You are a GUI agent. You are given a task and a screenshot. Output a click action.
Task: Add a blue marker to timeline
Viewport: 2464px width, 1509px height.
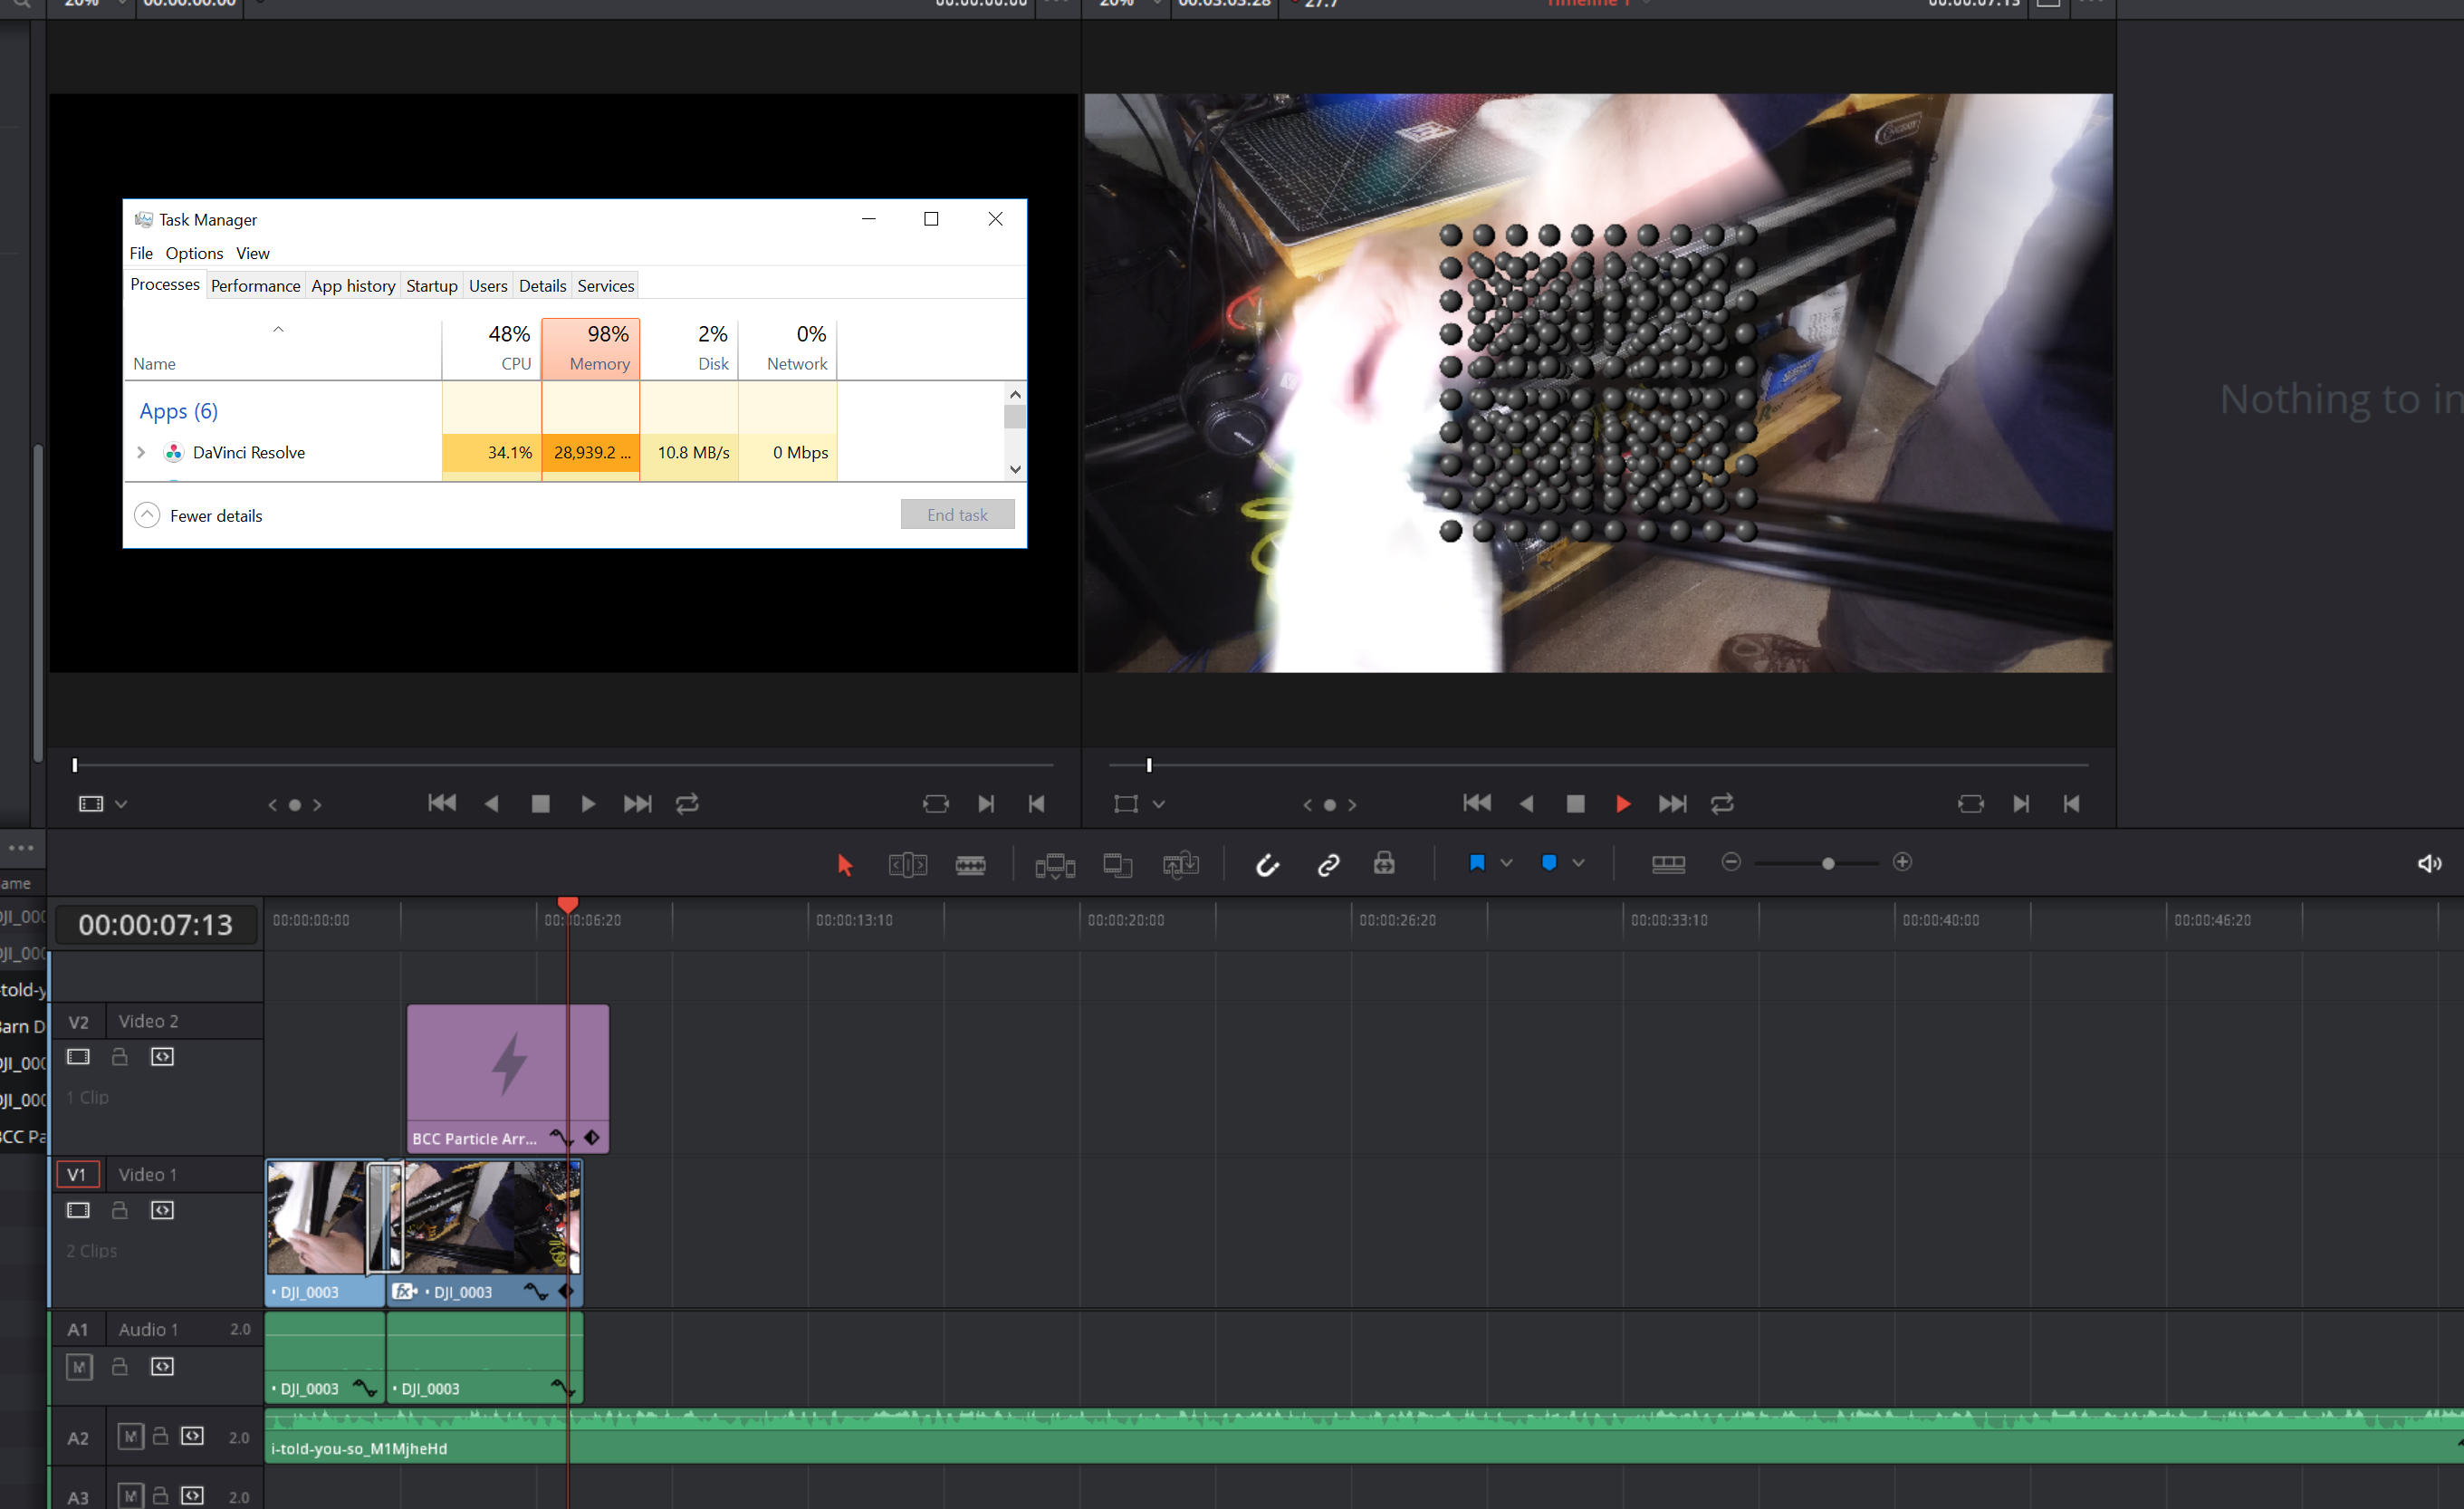pos(1549,862)
